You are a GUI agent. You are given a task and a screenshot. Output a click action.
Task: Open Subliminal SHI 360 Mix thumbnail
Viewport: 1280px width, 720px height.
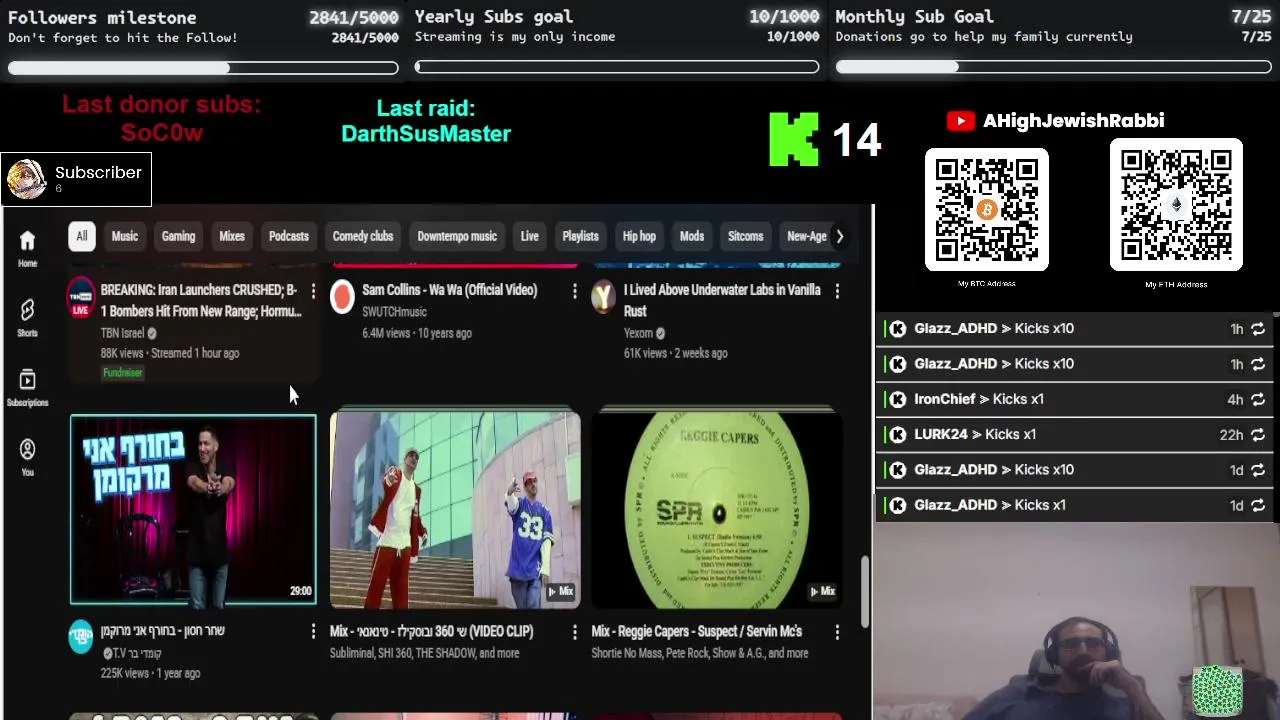pos(455,510)
